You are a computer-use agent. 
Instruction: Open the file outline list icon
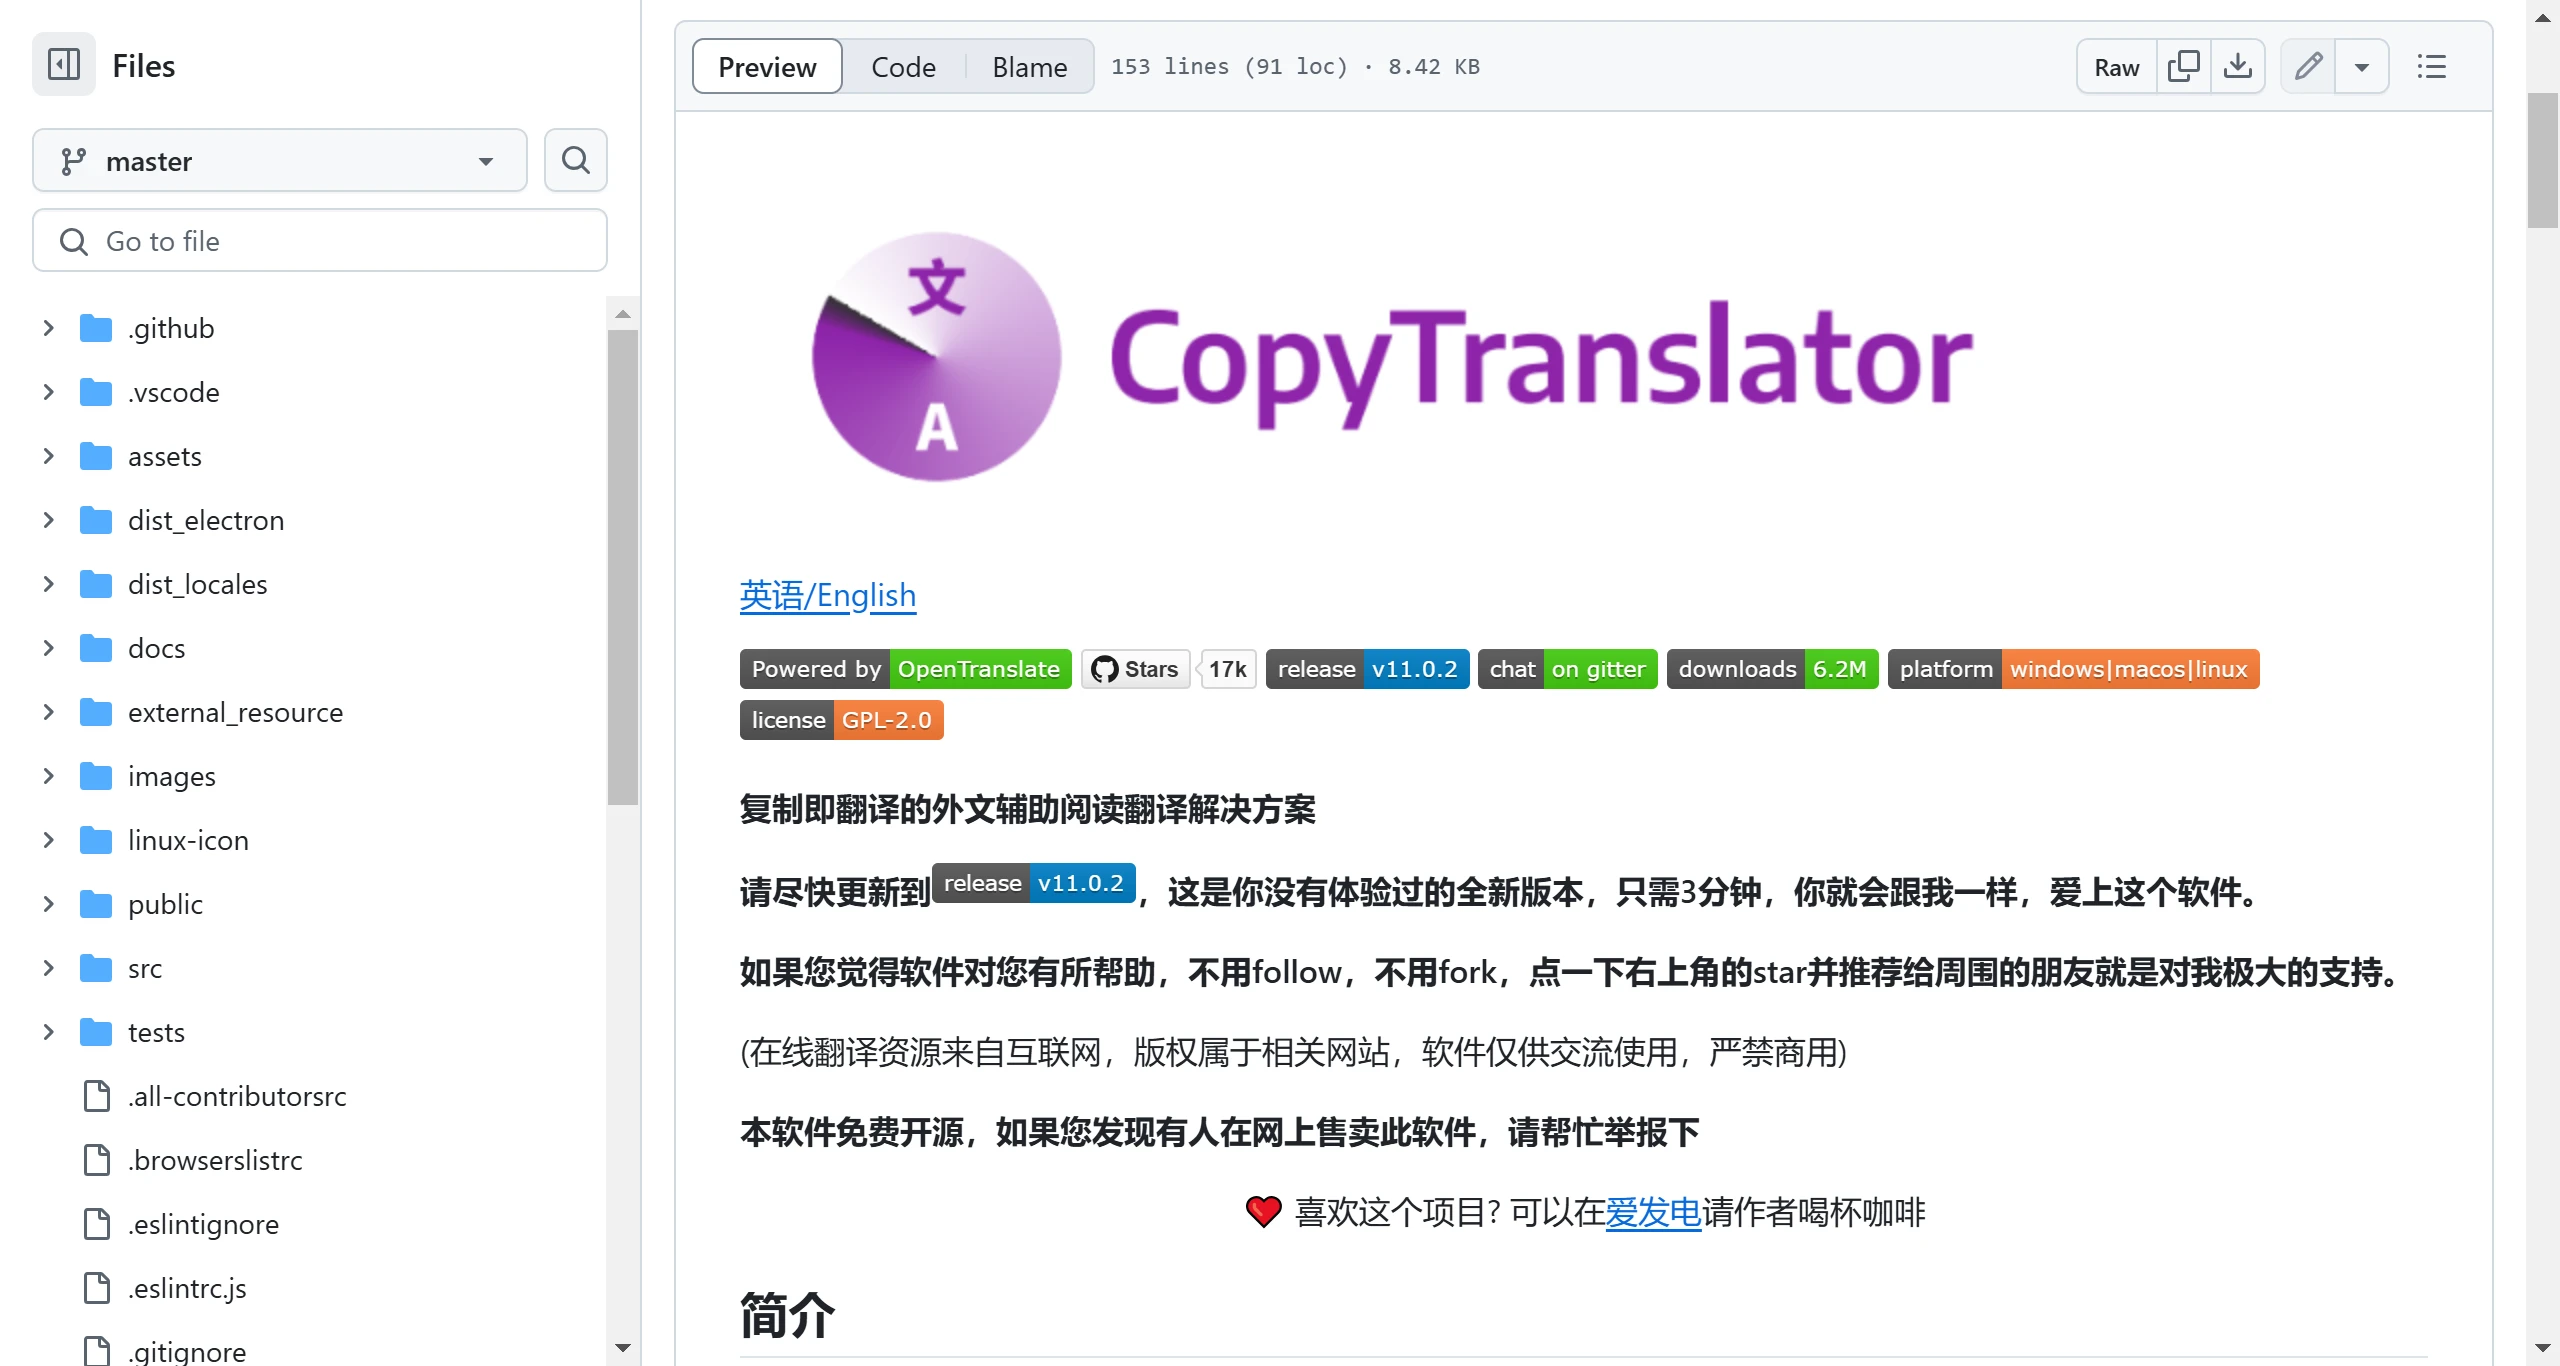(2432, 66)
